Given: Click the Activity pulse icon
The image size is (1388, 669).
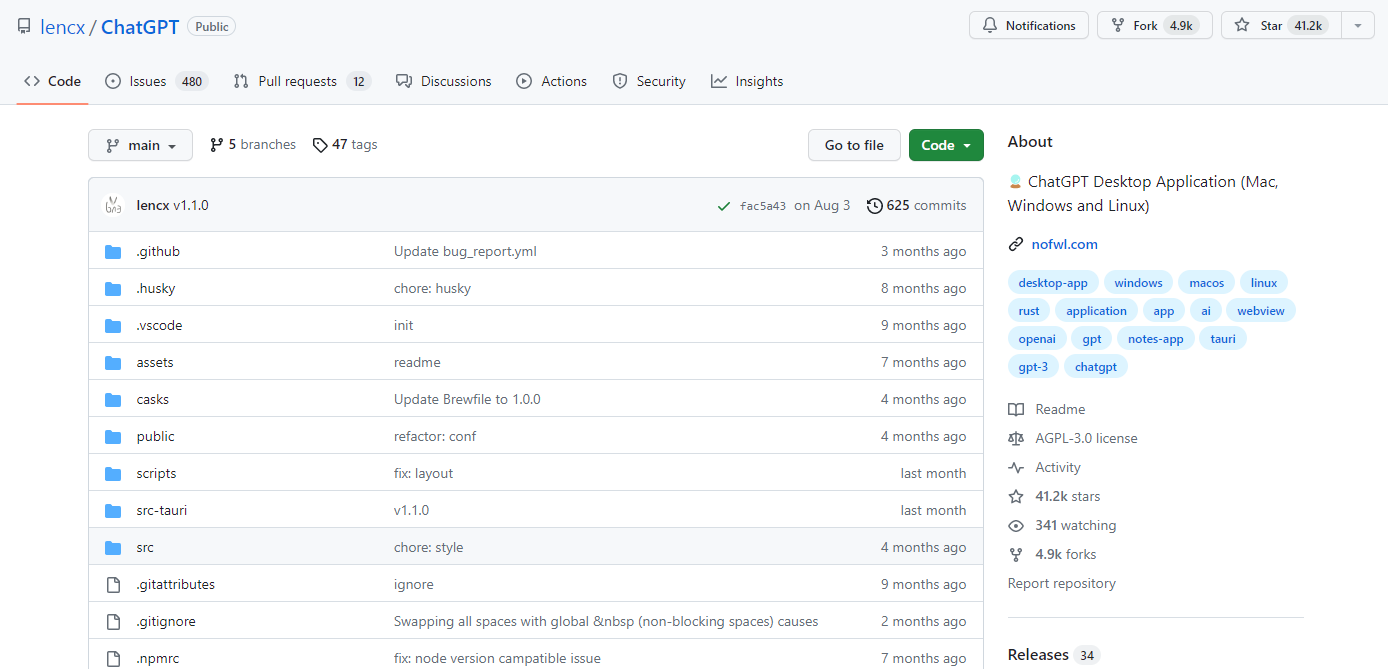Looking at the screenshot, I should point(1016,468).
